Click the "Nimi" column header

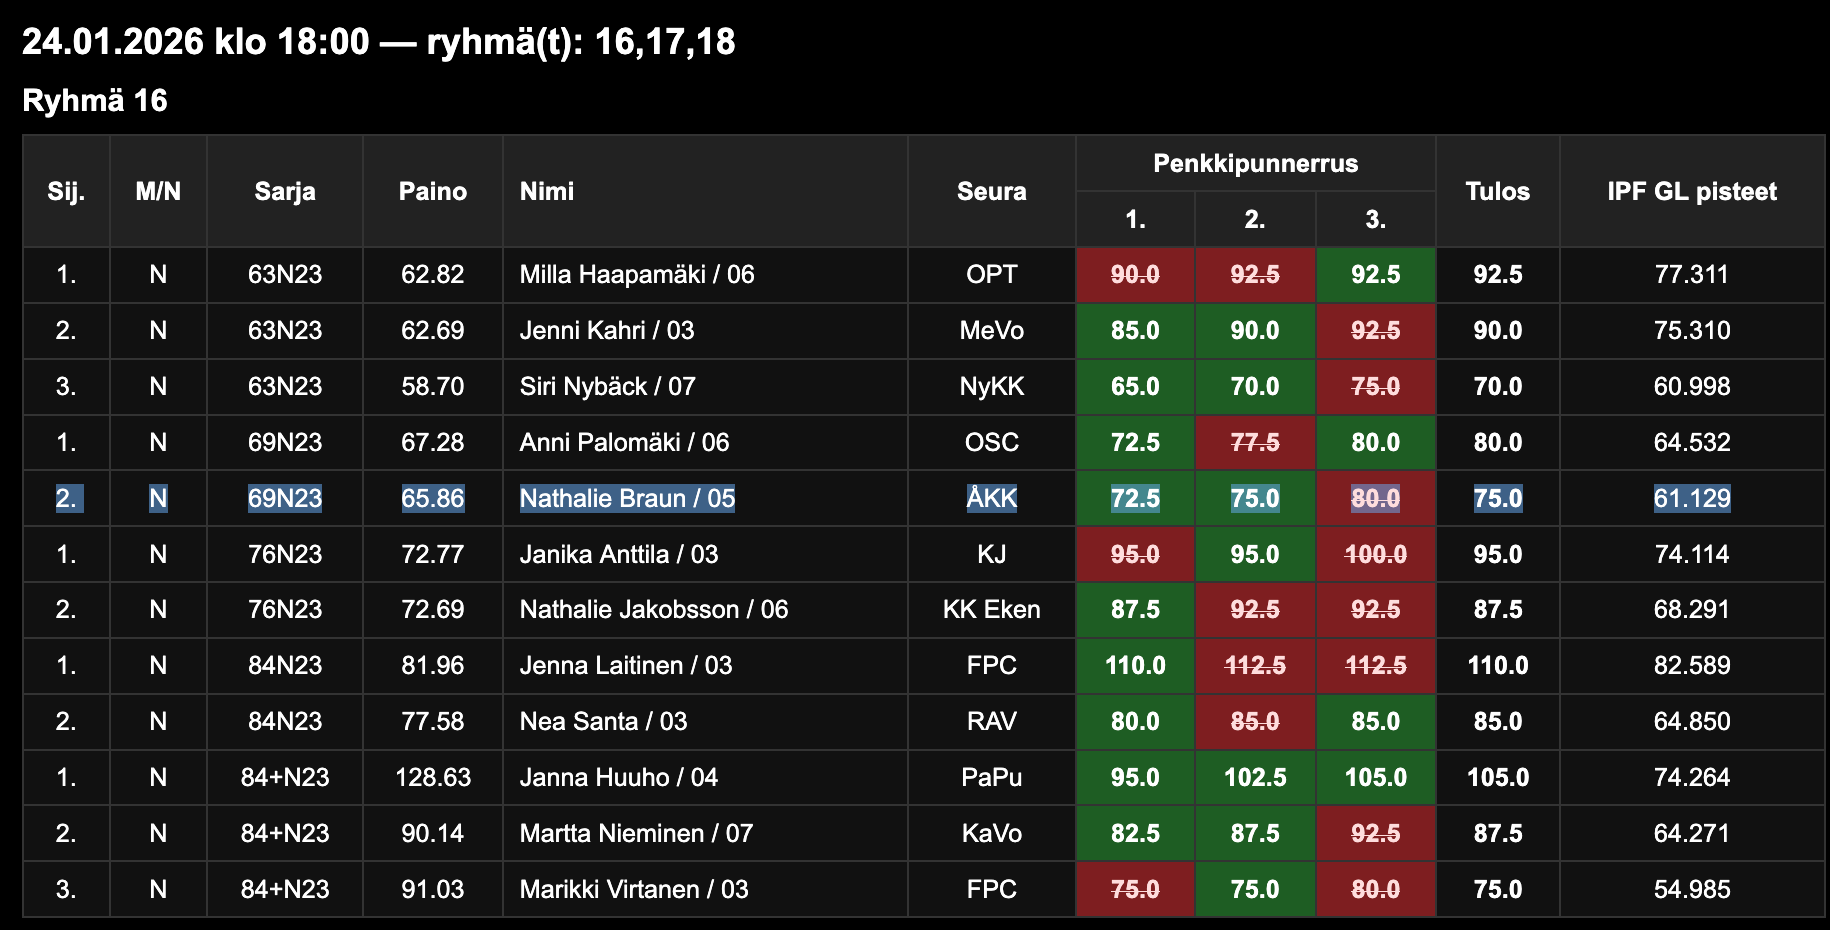click(547, 191)
